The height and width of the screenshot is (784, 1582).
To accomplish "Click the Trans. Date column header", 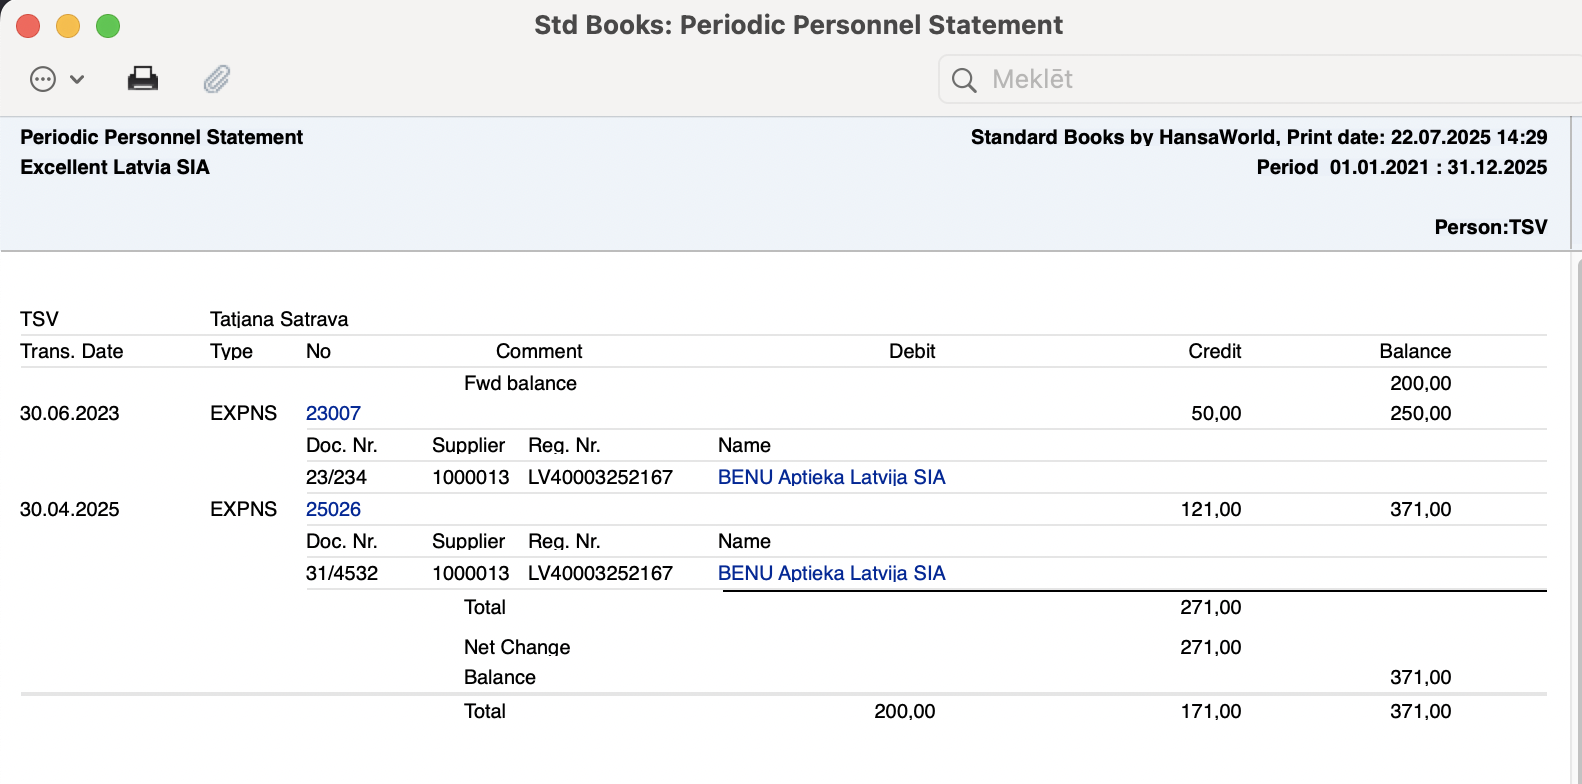I will [72, 351].
